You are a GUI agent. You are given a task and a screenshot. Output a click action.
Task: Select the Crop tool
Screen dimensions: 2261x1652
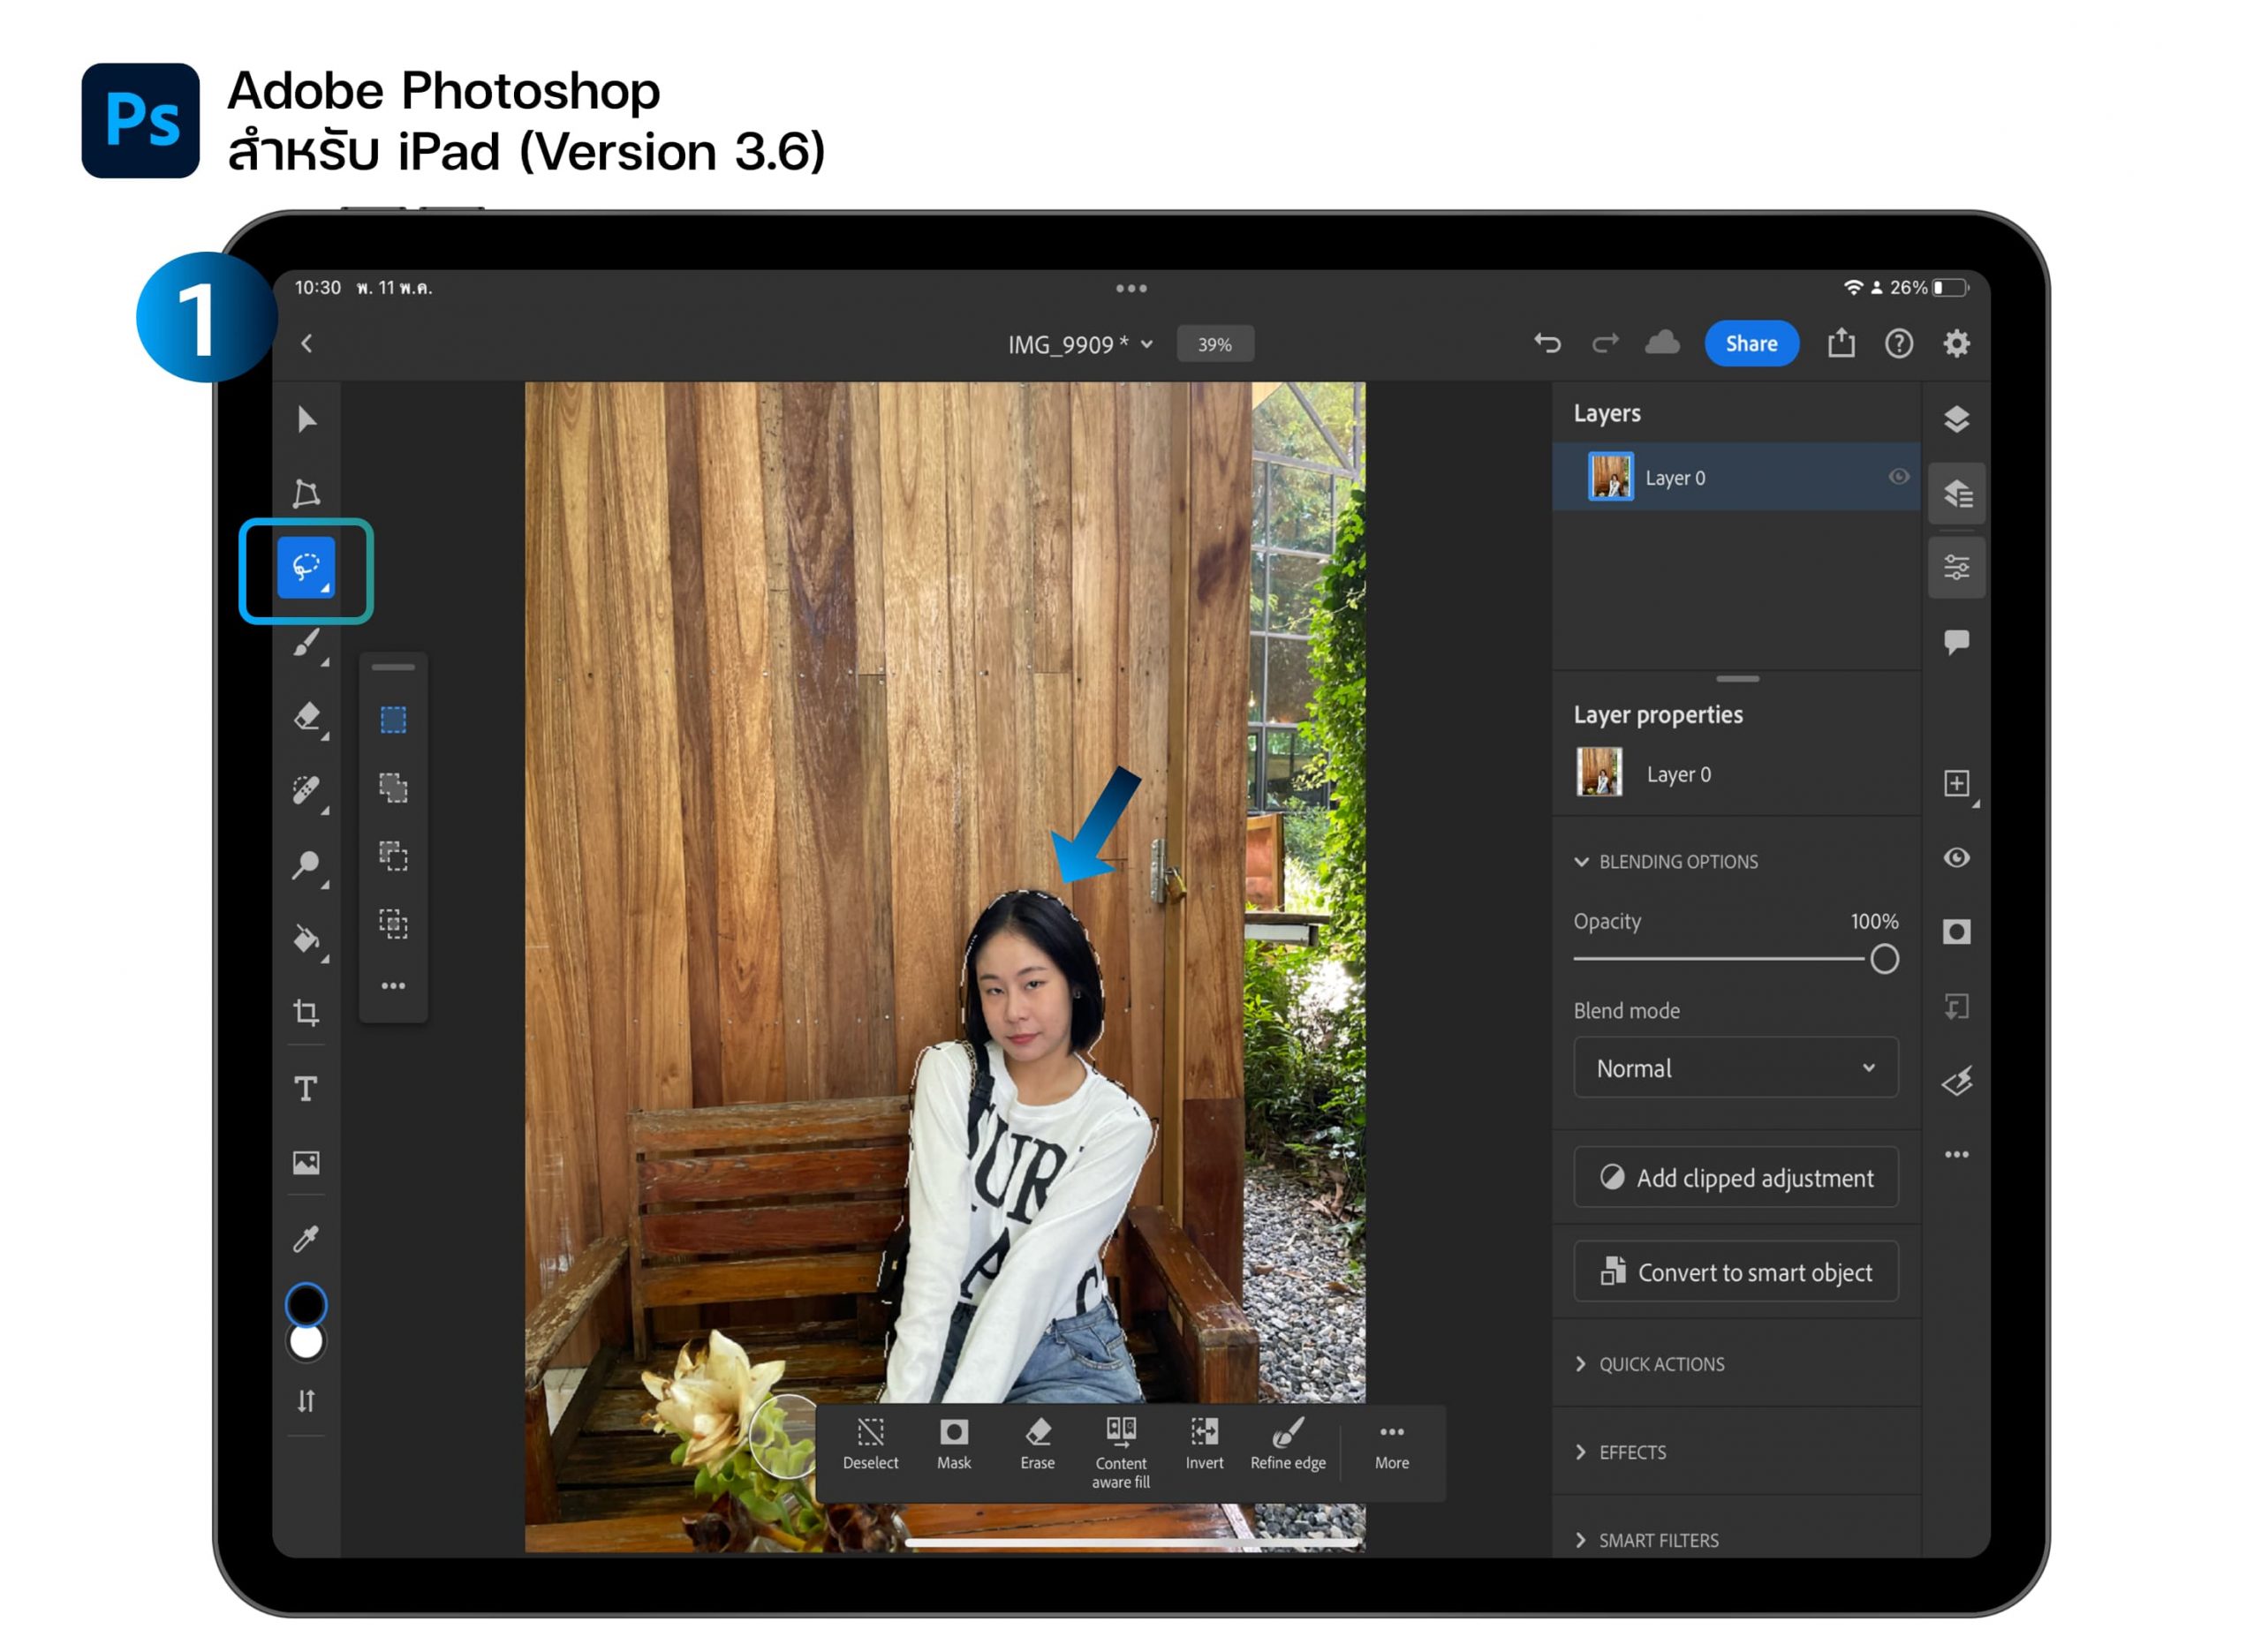point(306,1013)
